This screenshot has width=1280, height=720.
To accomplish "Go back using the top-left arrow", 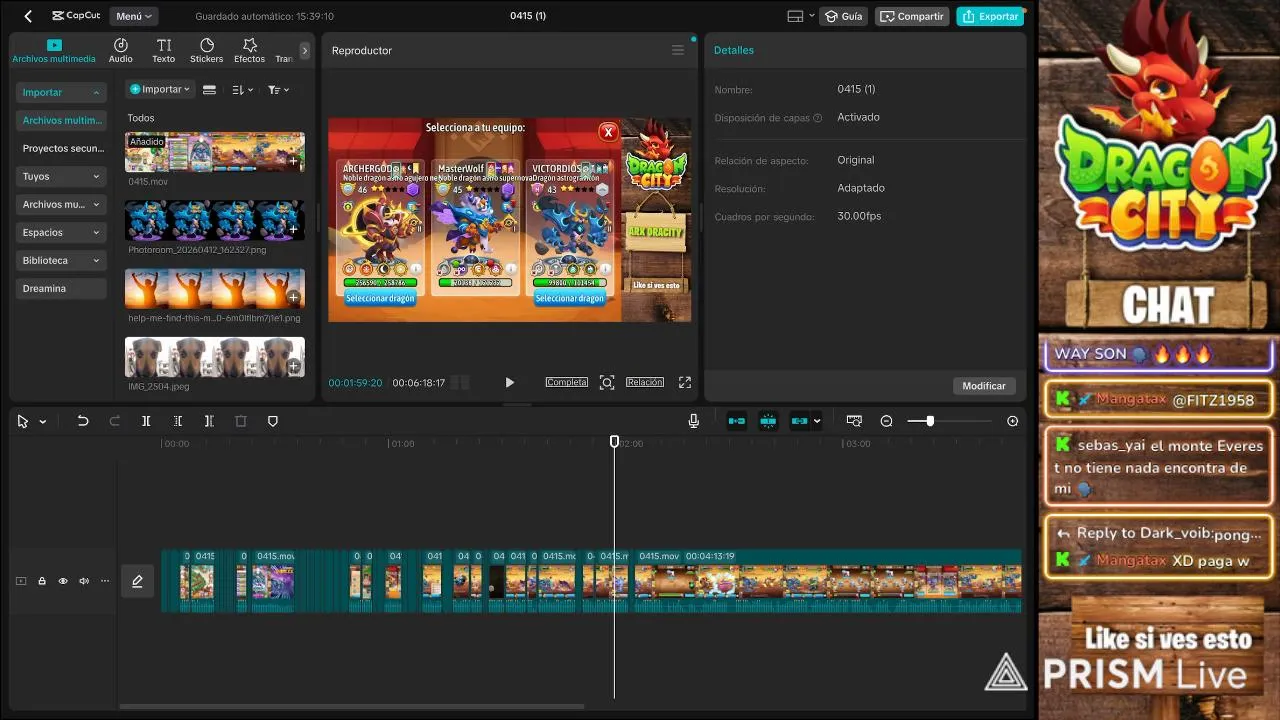I will click(28, 16).
